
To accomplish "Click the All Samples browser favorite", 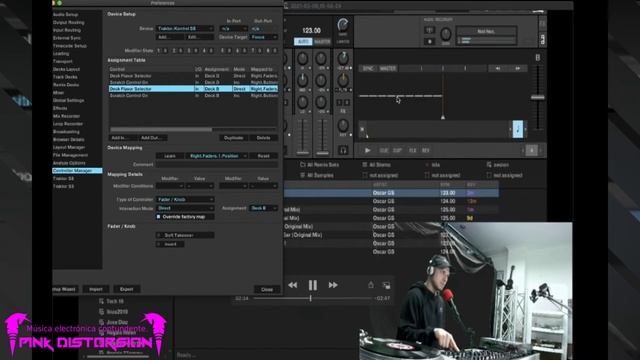I will point(317,175).
